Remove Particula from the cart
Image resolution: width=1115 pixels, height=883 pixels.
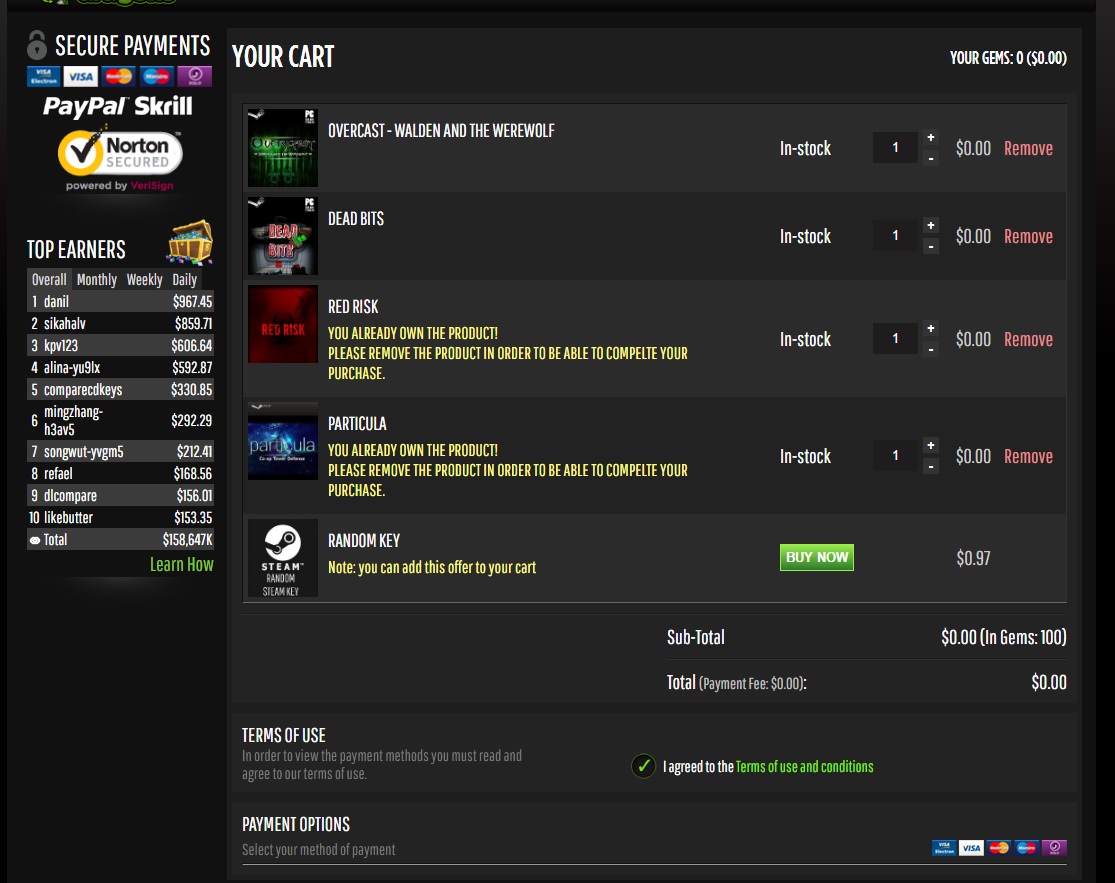(x=1028, y=456)
